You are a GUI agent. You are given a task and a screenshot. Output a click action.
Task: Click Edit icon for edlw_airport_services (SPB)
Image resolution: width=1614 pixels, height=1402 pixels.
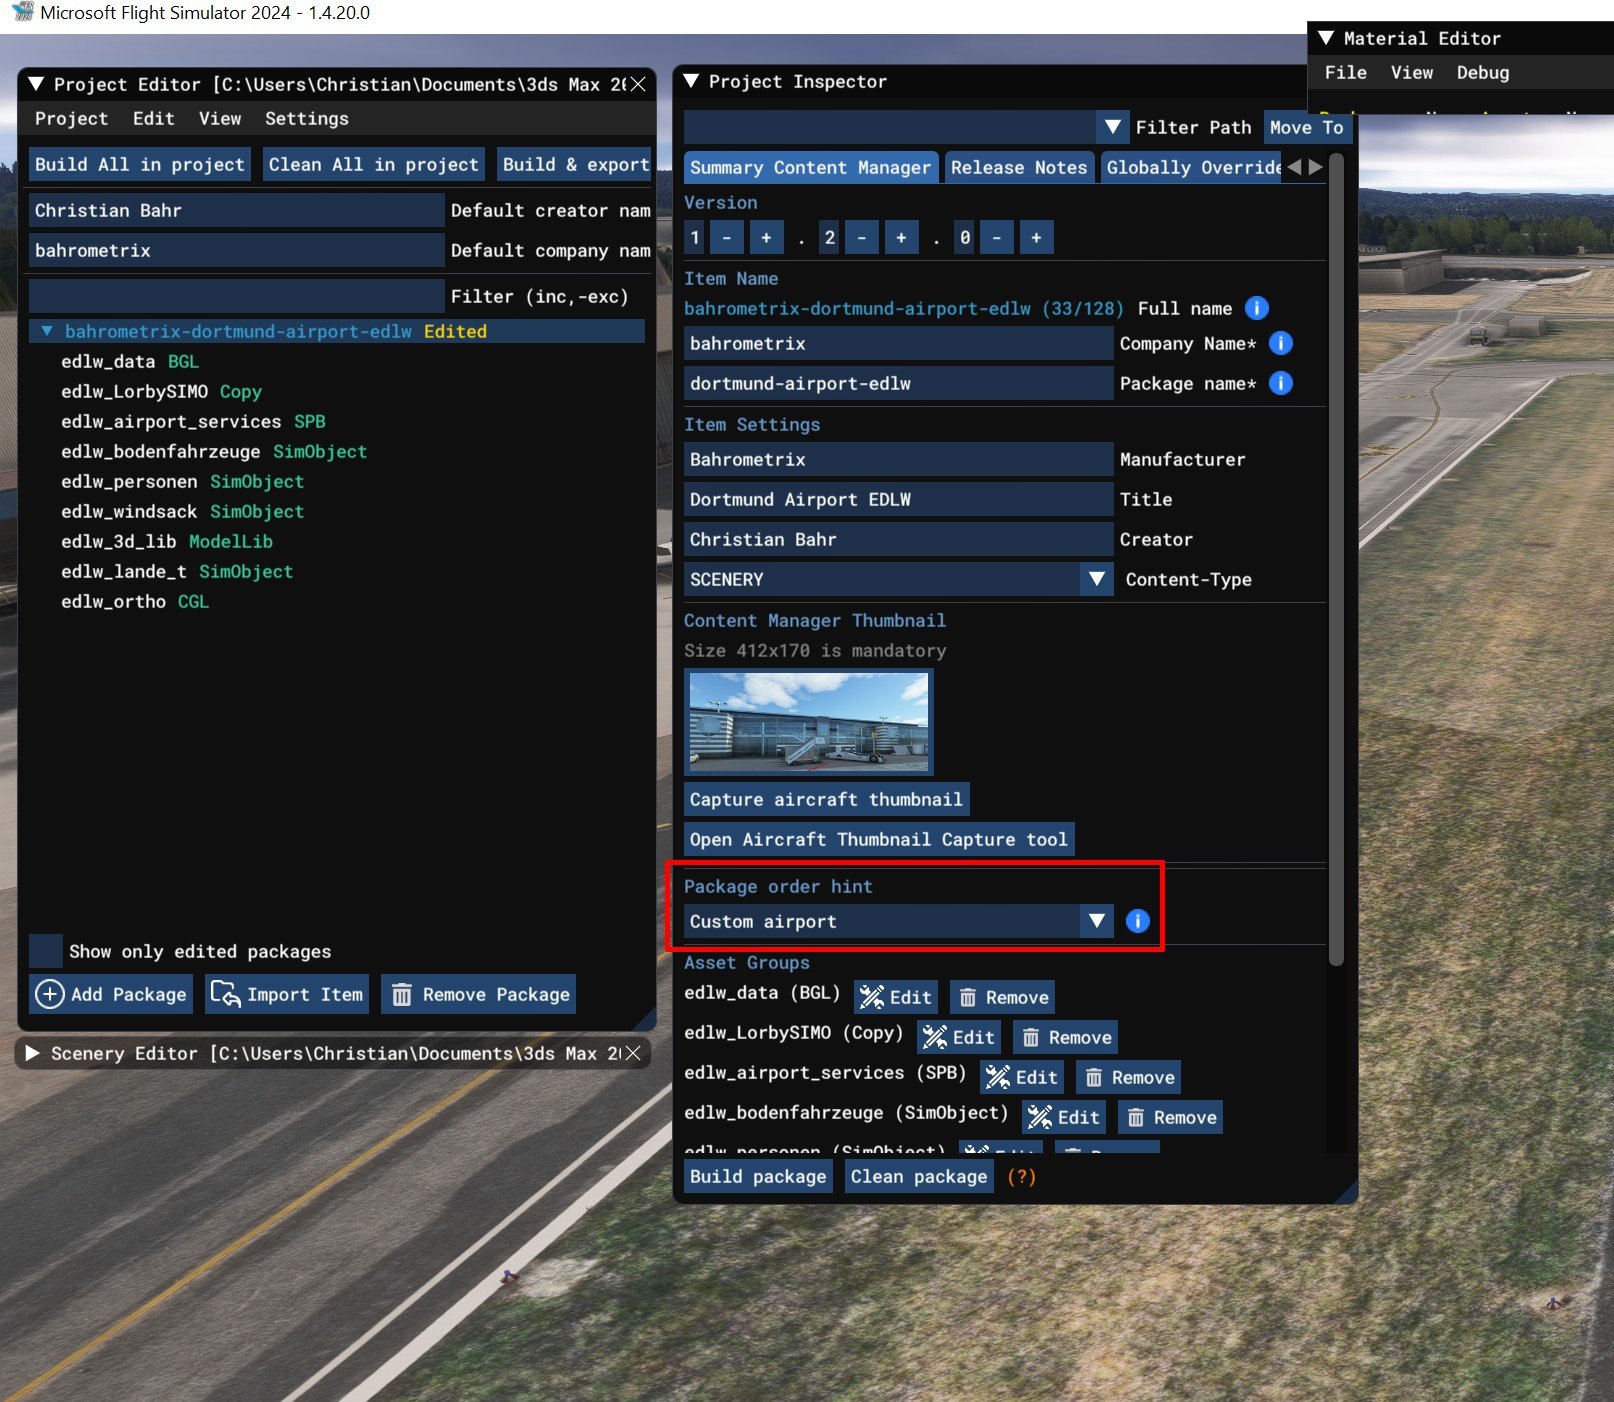pos(998,1077)
